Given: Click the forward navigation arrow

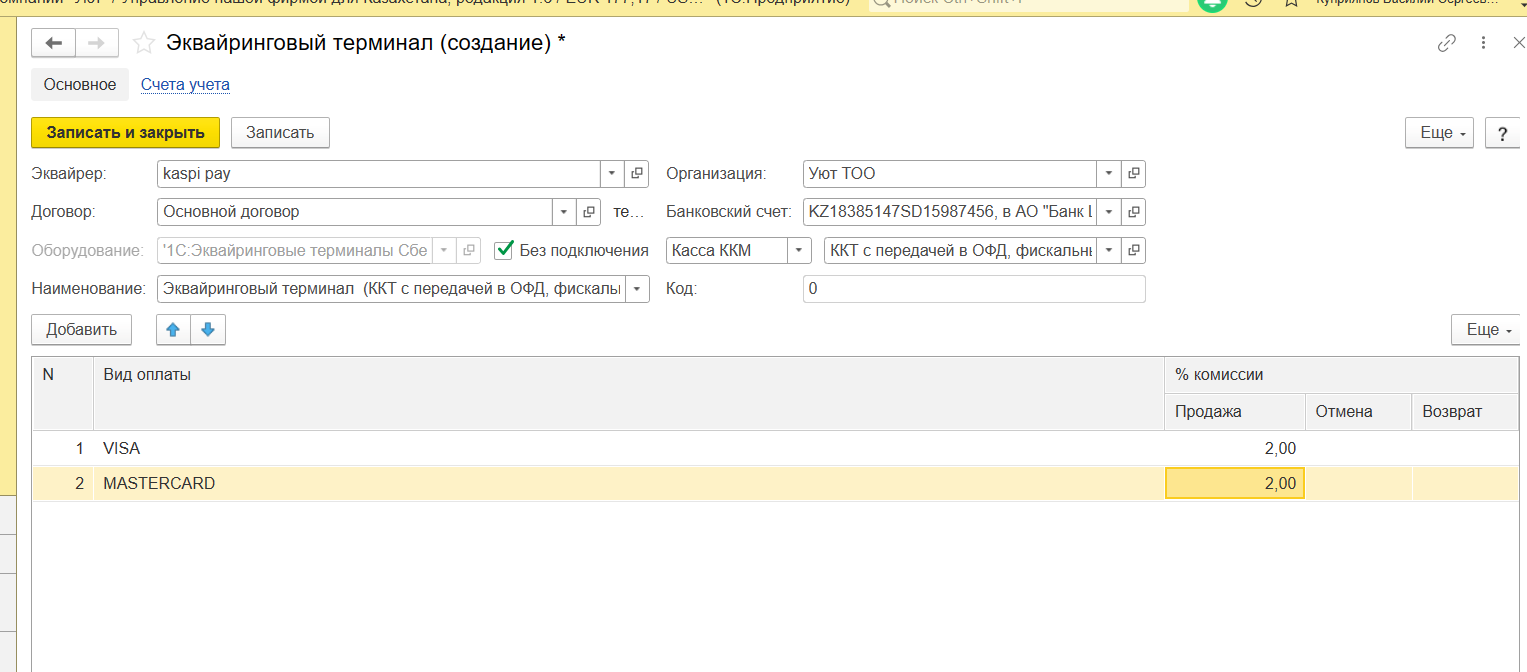Looking at the screenshot, I should tap(97, 43).
